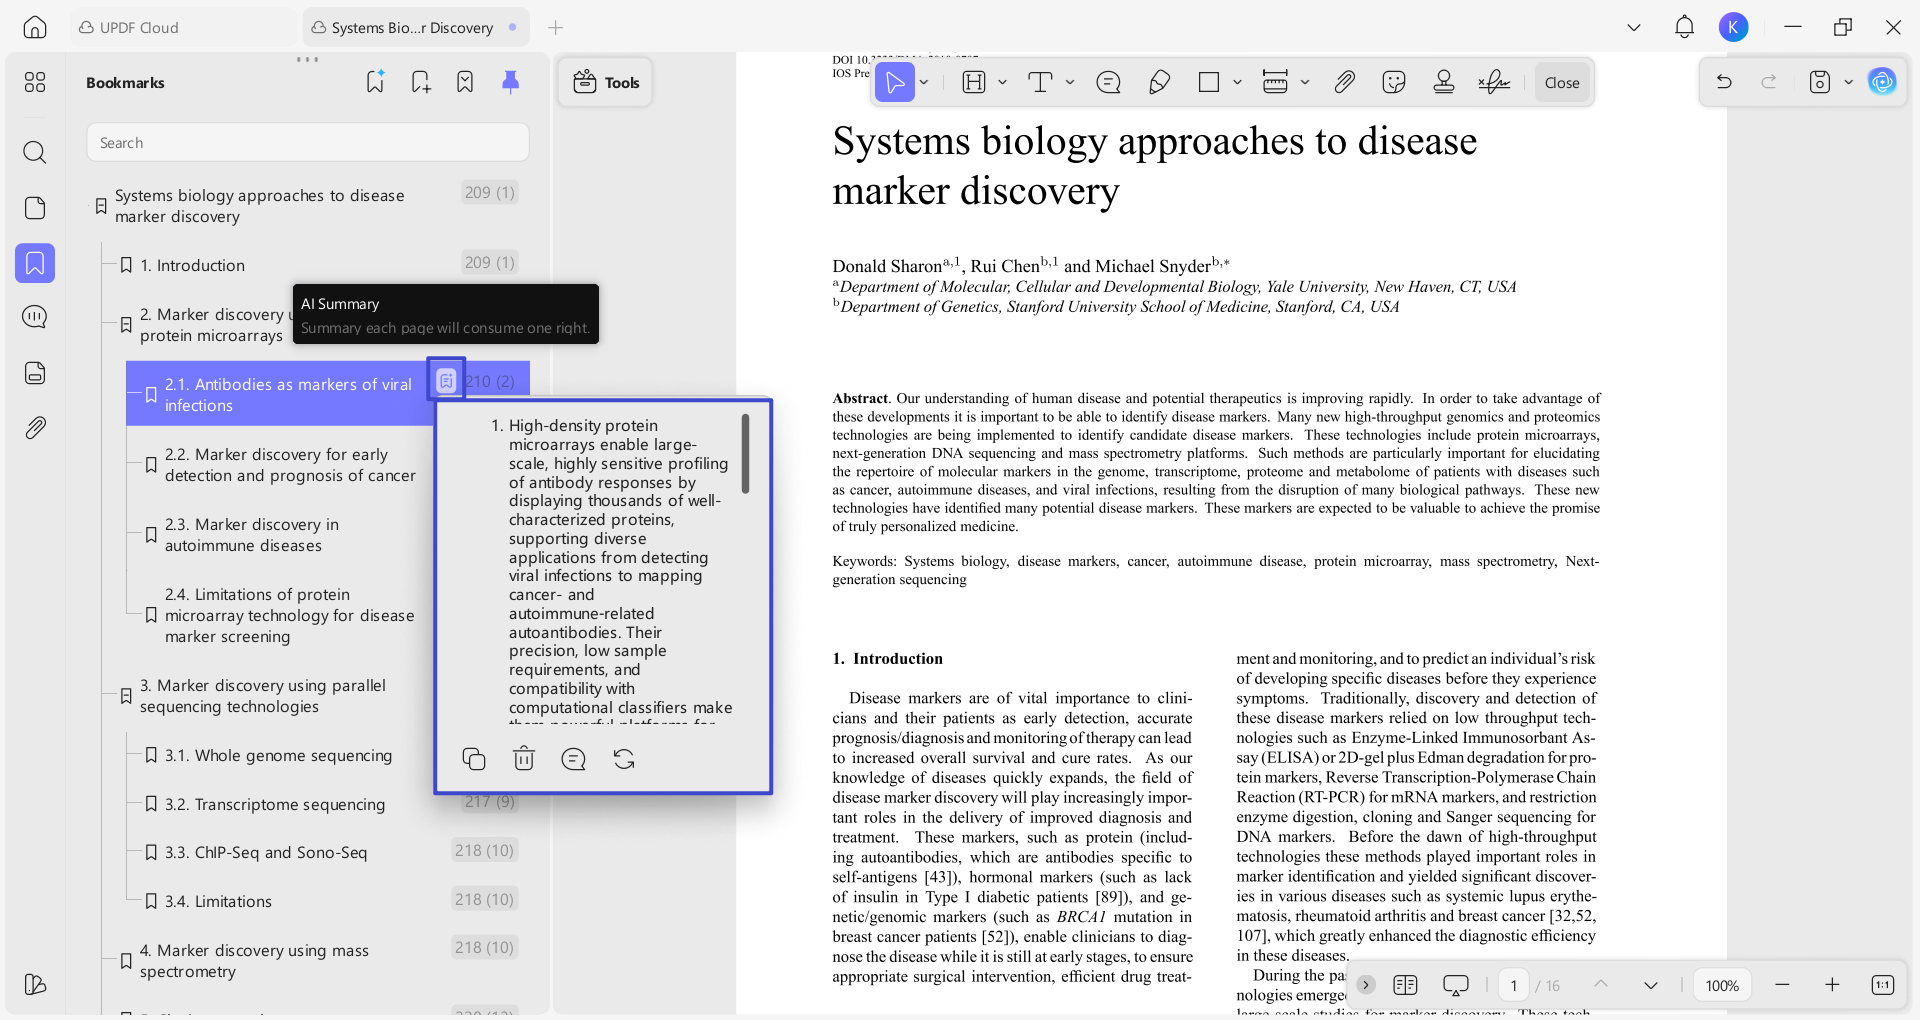Open the Bookmarks panel icon in sidebar

click(x=35, y=263)
